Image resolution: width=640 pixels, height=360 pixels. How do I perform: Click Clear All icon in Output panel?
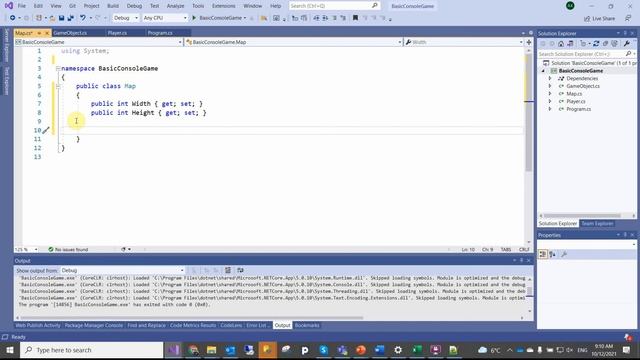(x=228, y=270)
